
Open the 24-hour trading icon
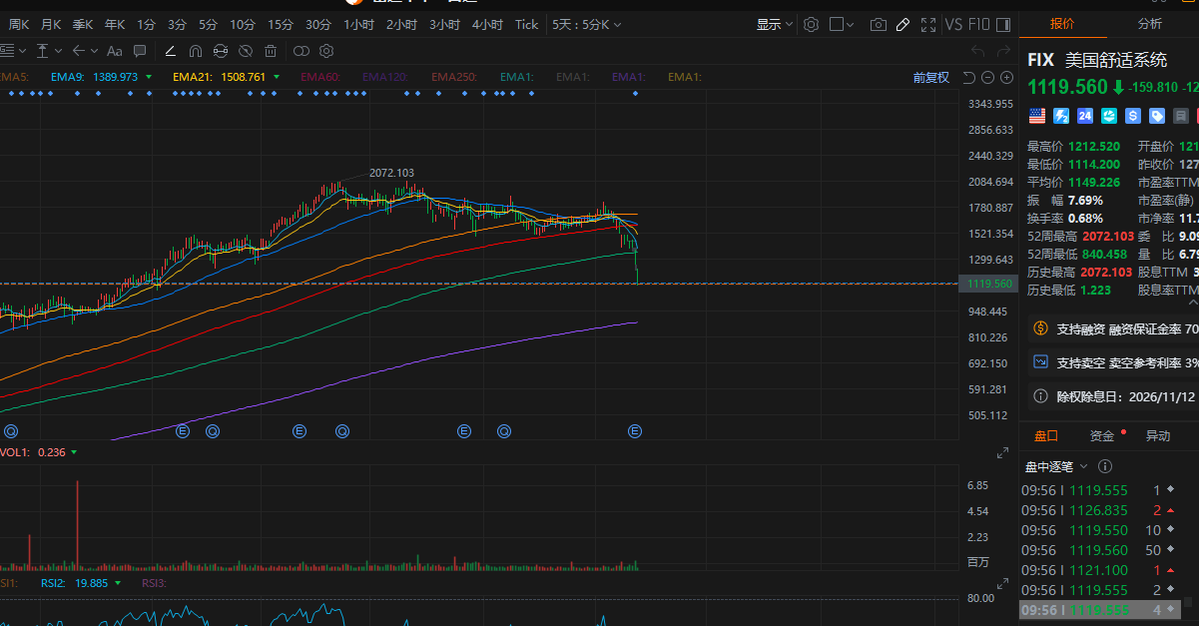tap(1085, 116)
